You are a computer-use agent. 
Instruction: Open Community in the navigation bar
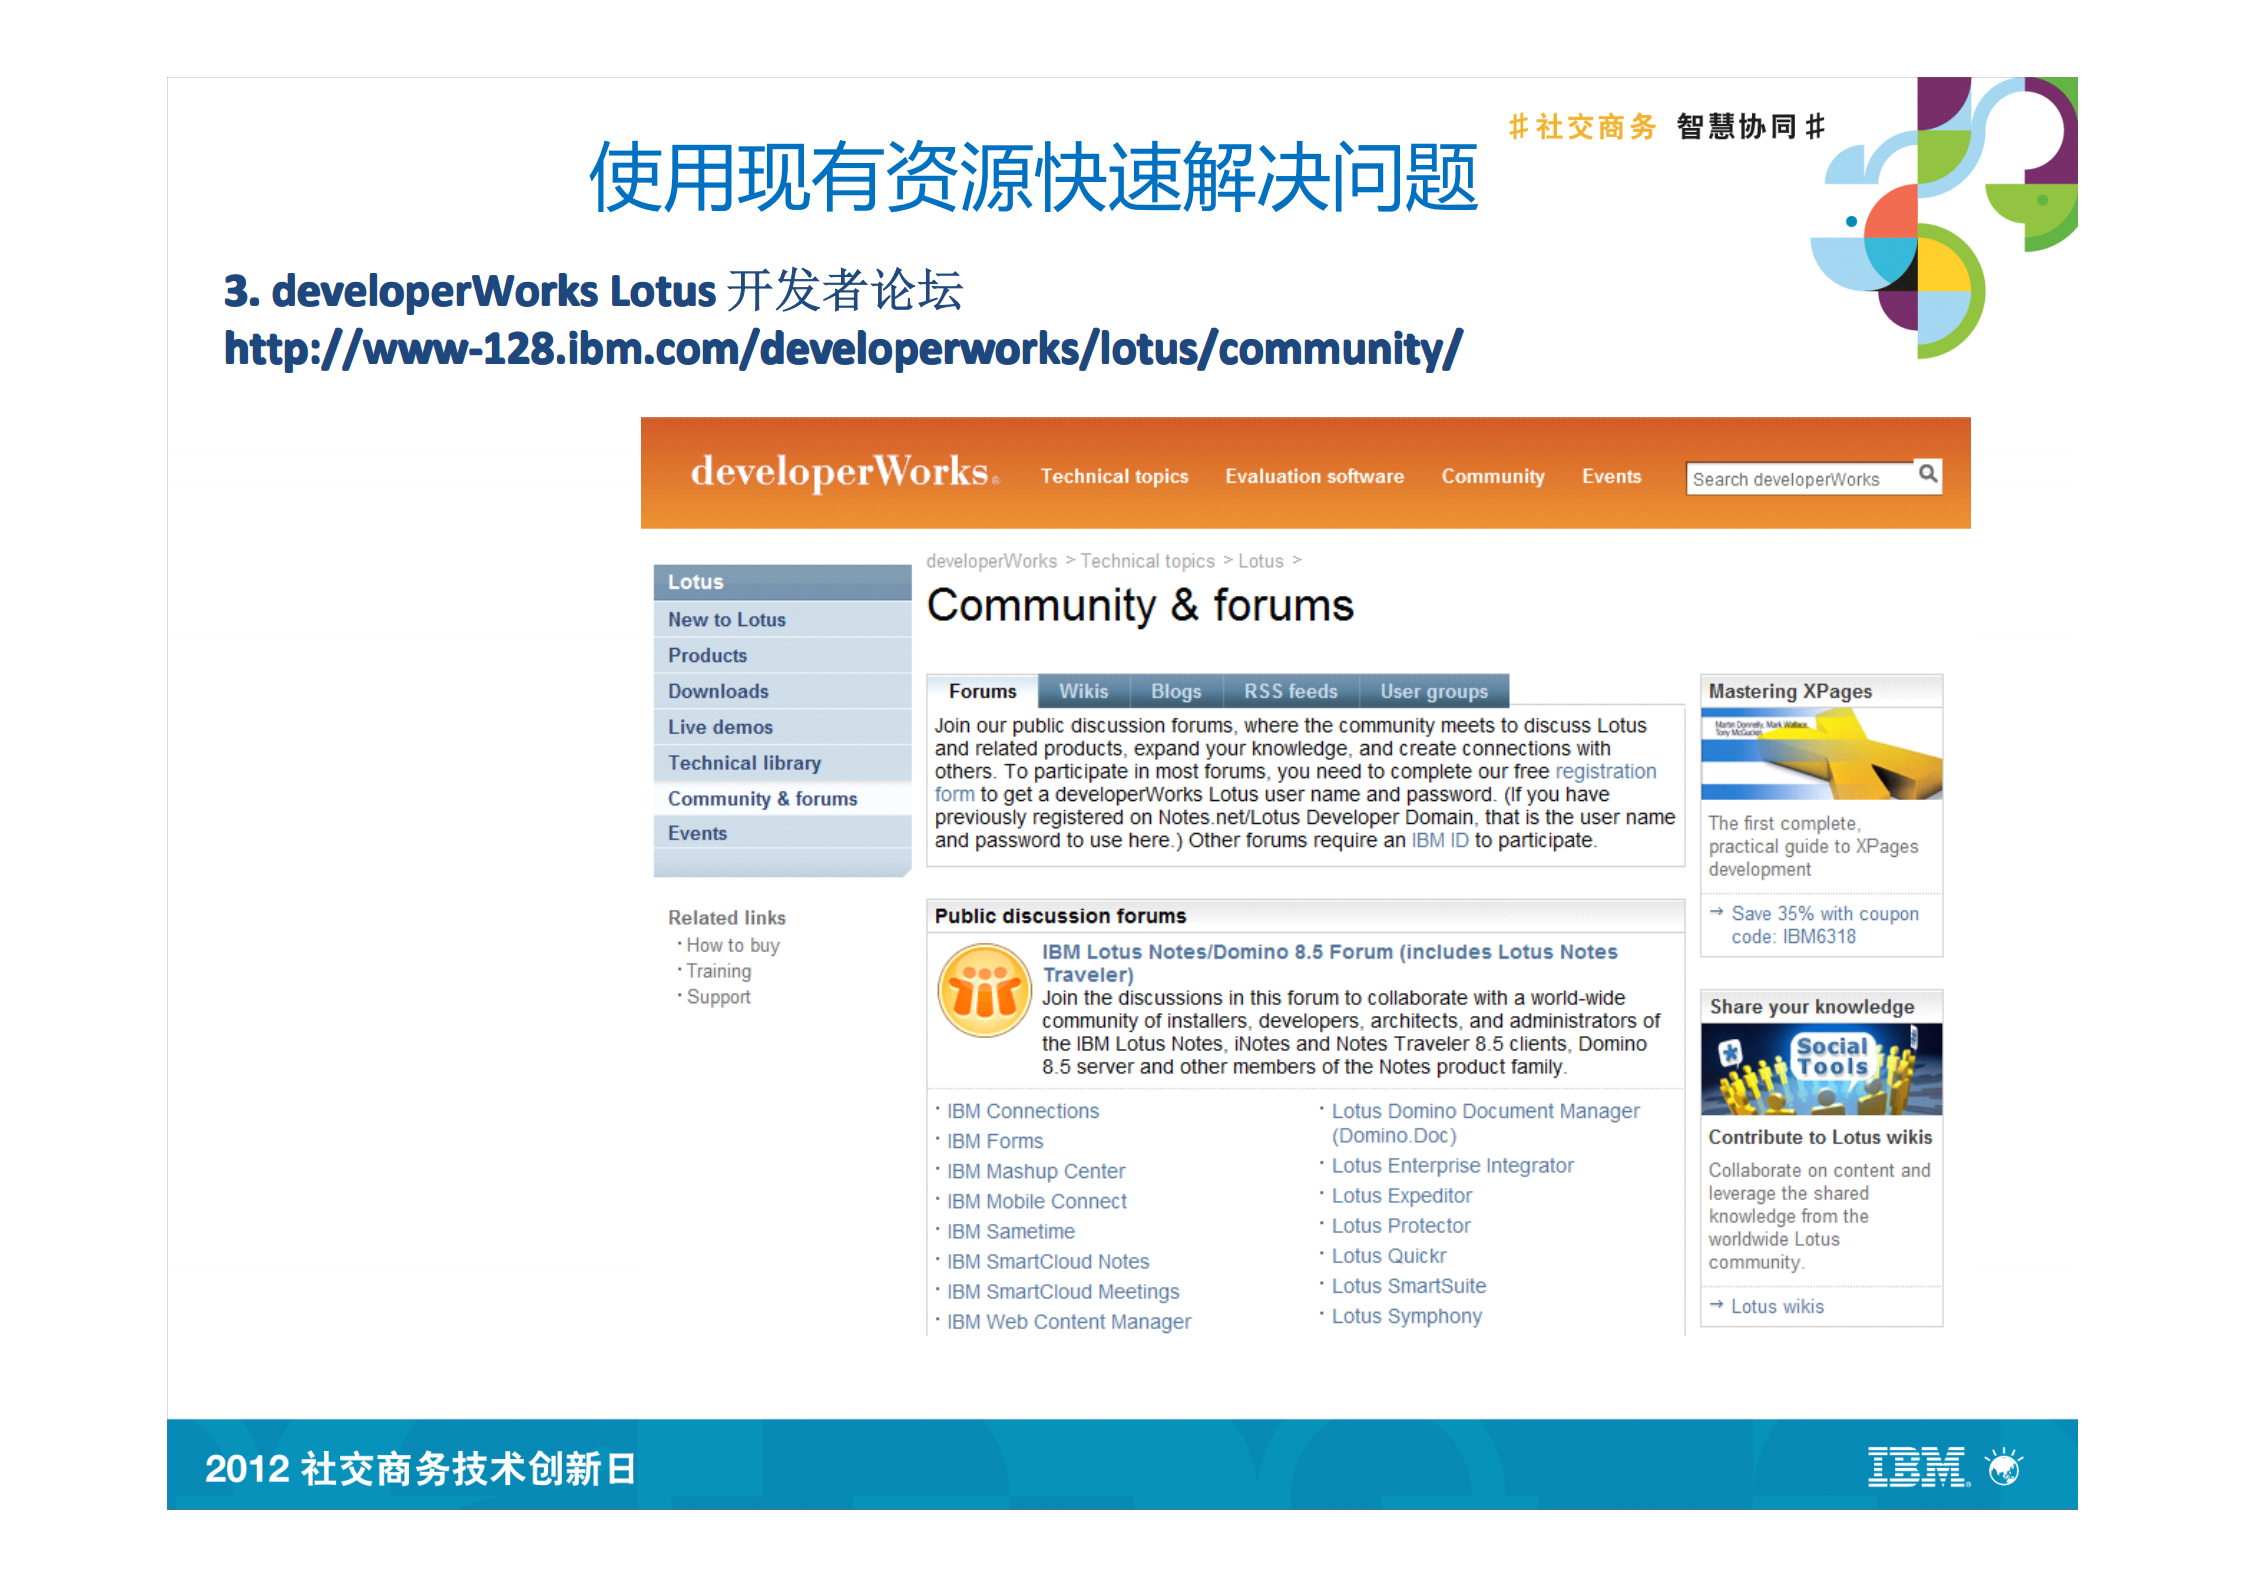pyautogui.click(x=1492, y=477)
